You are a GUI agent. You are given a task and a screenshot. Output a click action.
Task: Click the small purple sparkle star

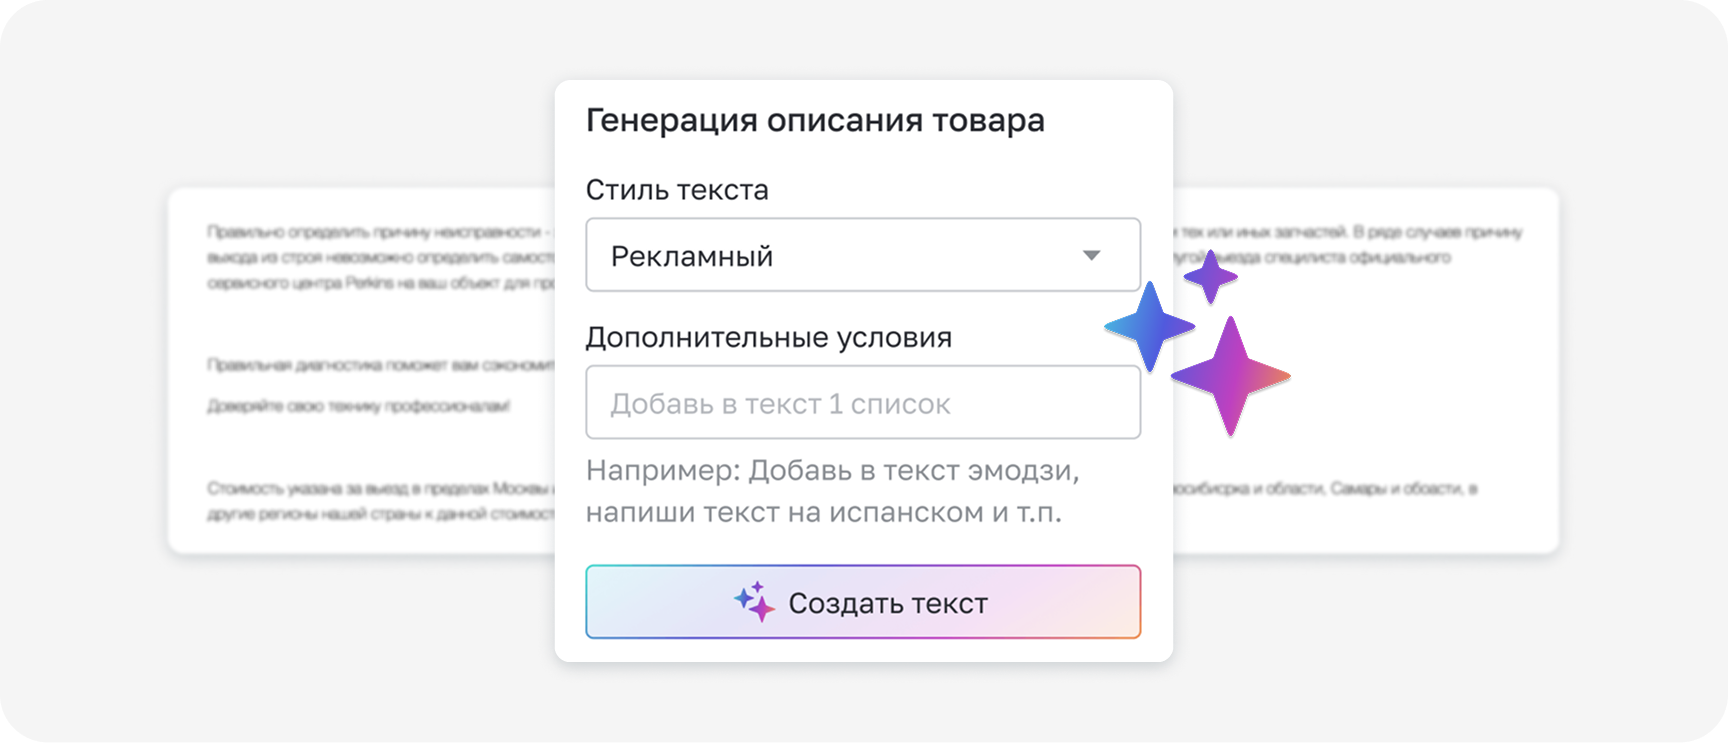pos(1211,277)
